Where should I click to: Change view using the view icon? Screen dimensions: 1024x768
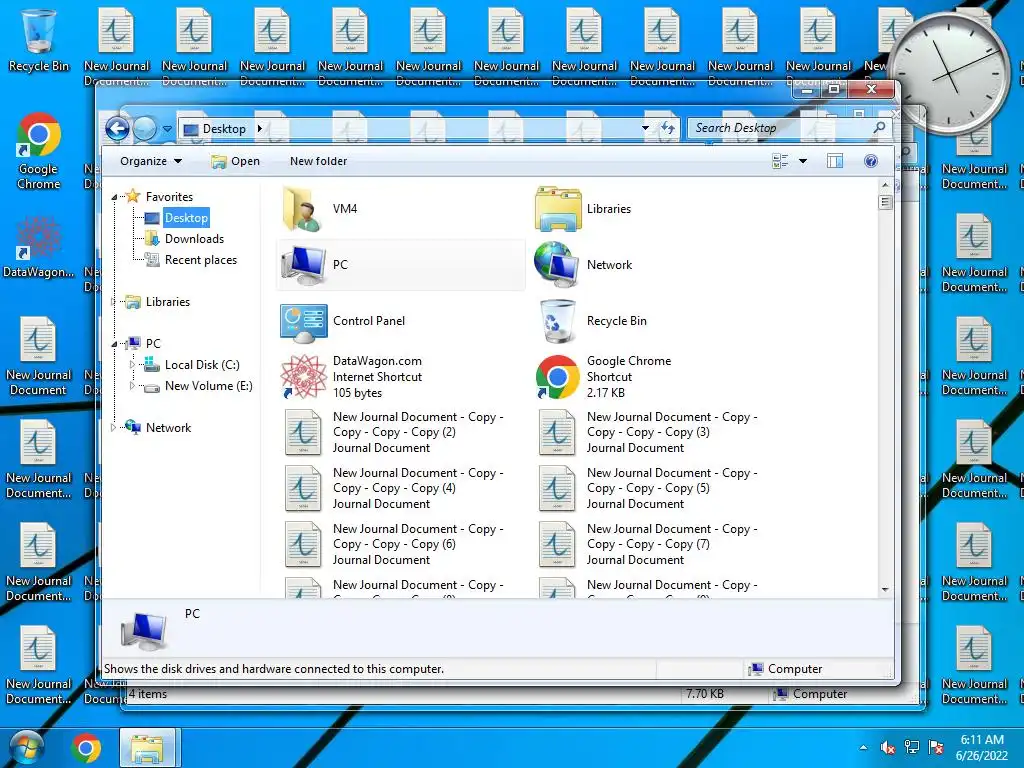[780, 161]
